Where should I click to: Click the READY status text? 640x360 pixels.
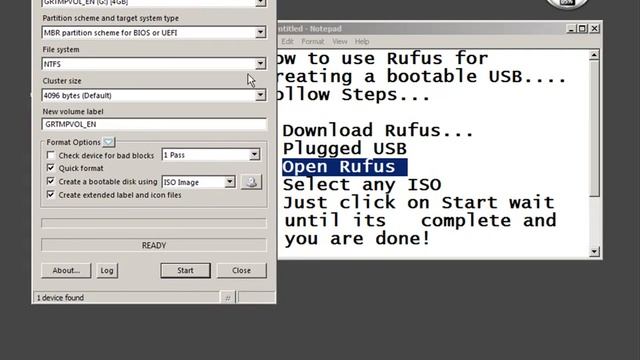click(154, 245)
